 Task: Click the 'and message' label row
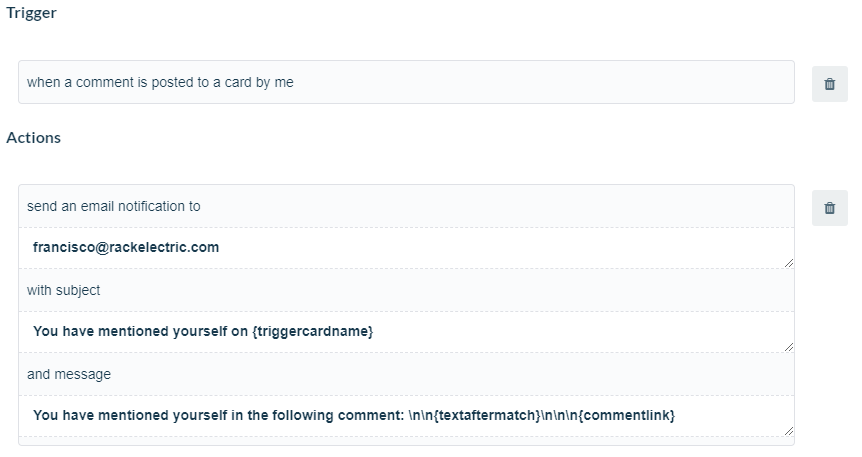point(406,375)
